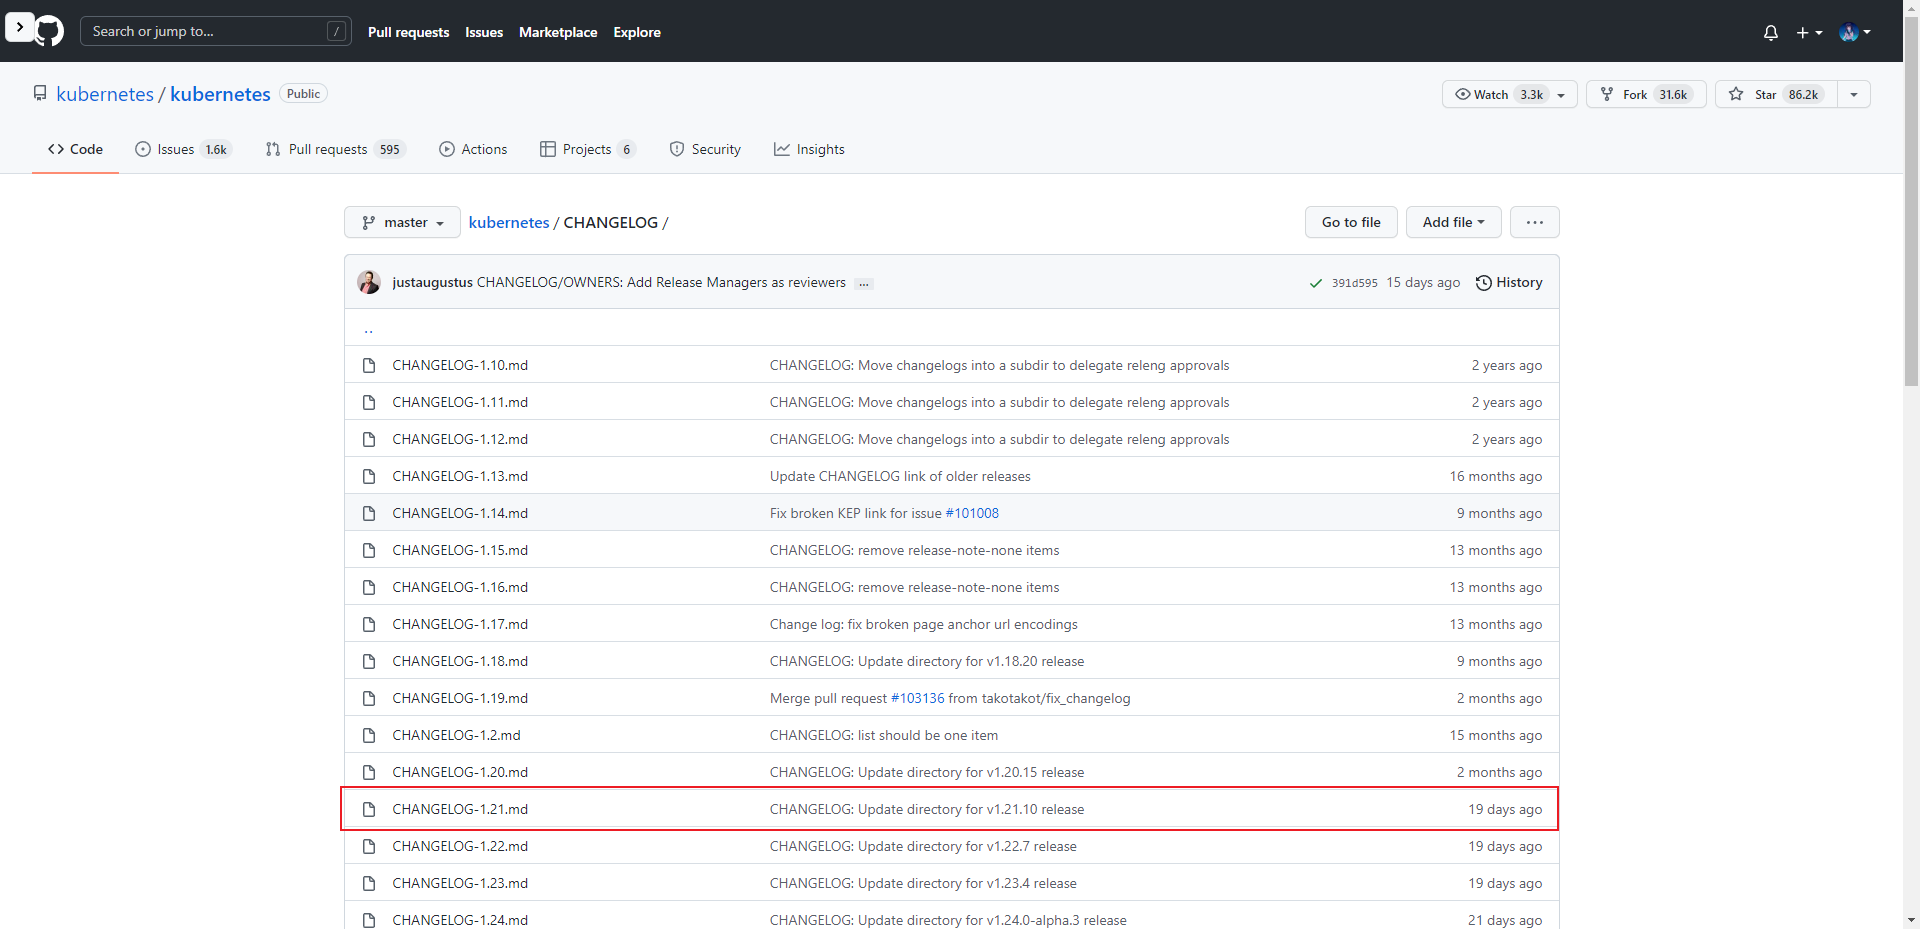Open the kubernetes repository name link

click(x=220, y=94)
